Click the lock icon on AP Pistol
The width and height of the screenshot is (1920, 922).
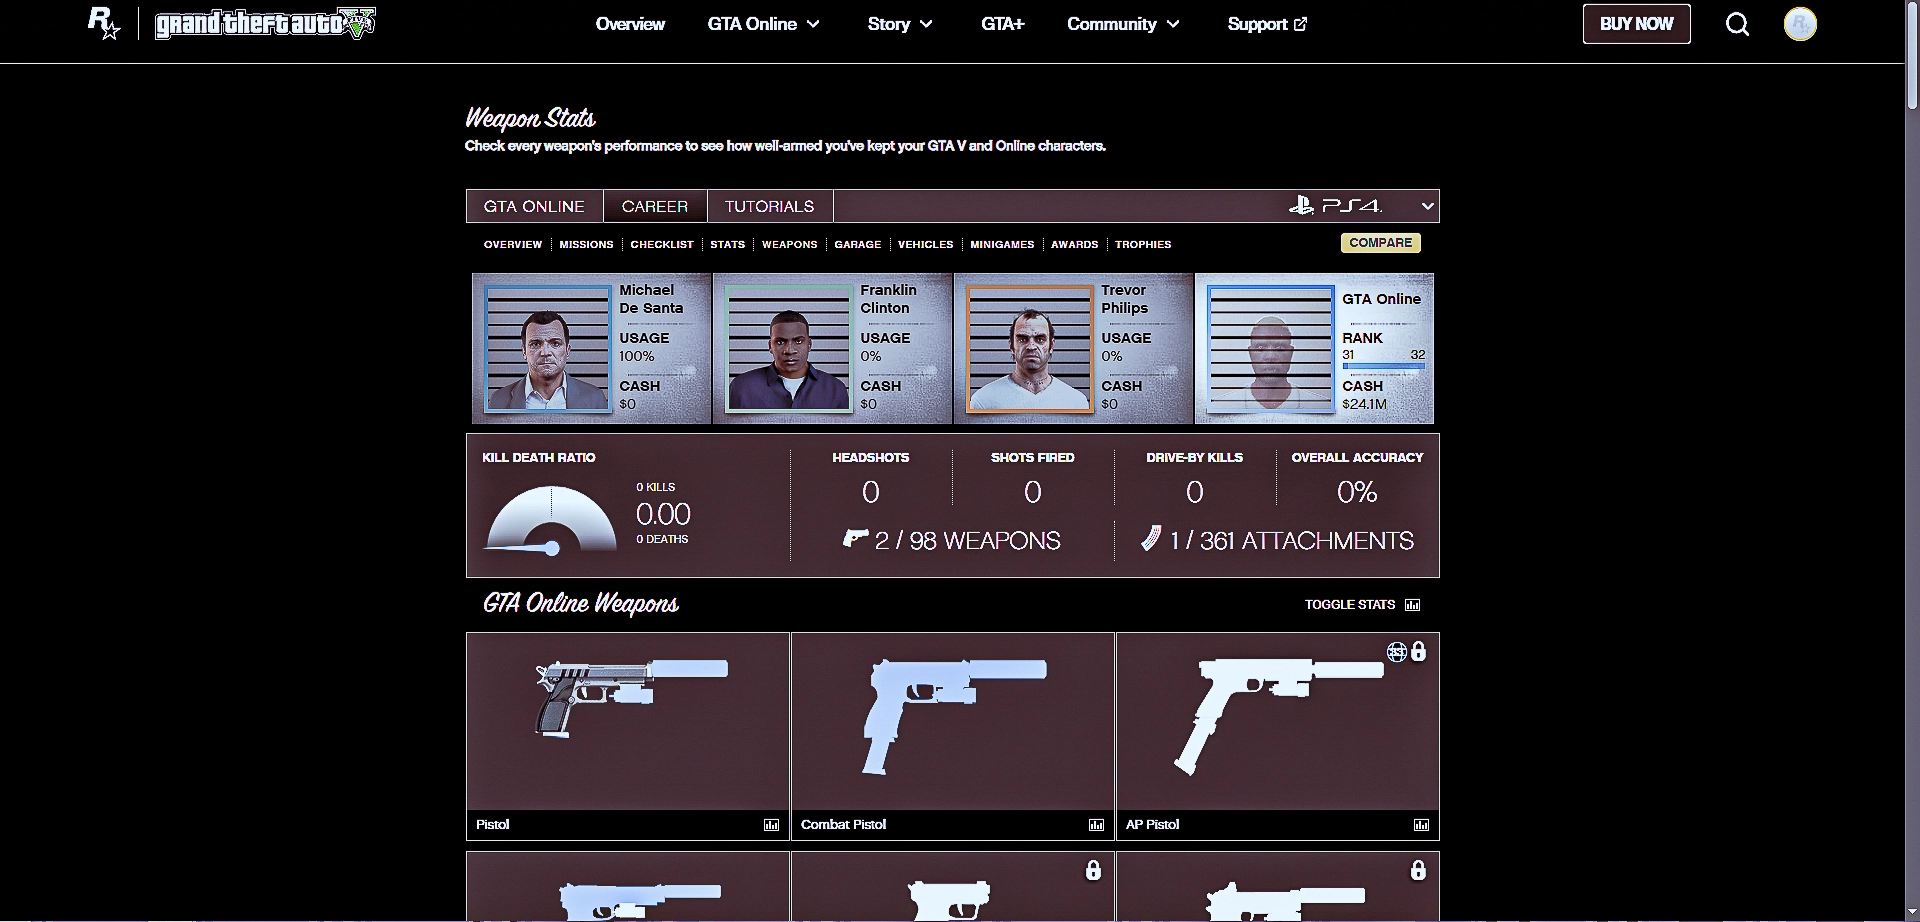(x=1418, y=652)
